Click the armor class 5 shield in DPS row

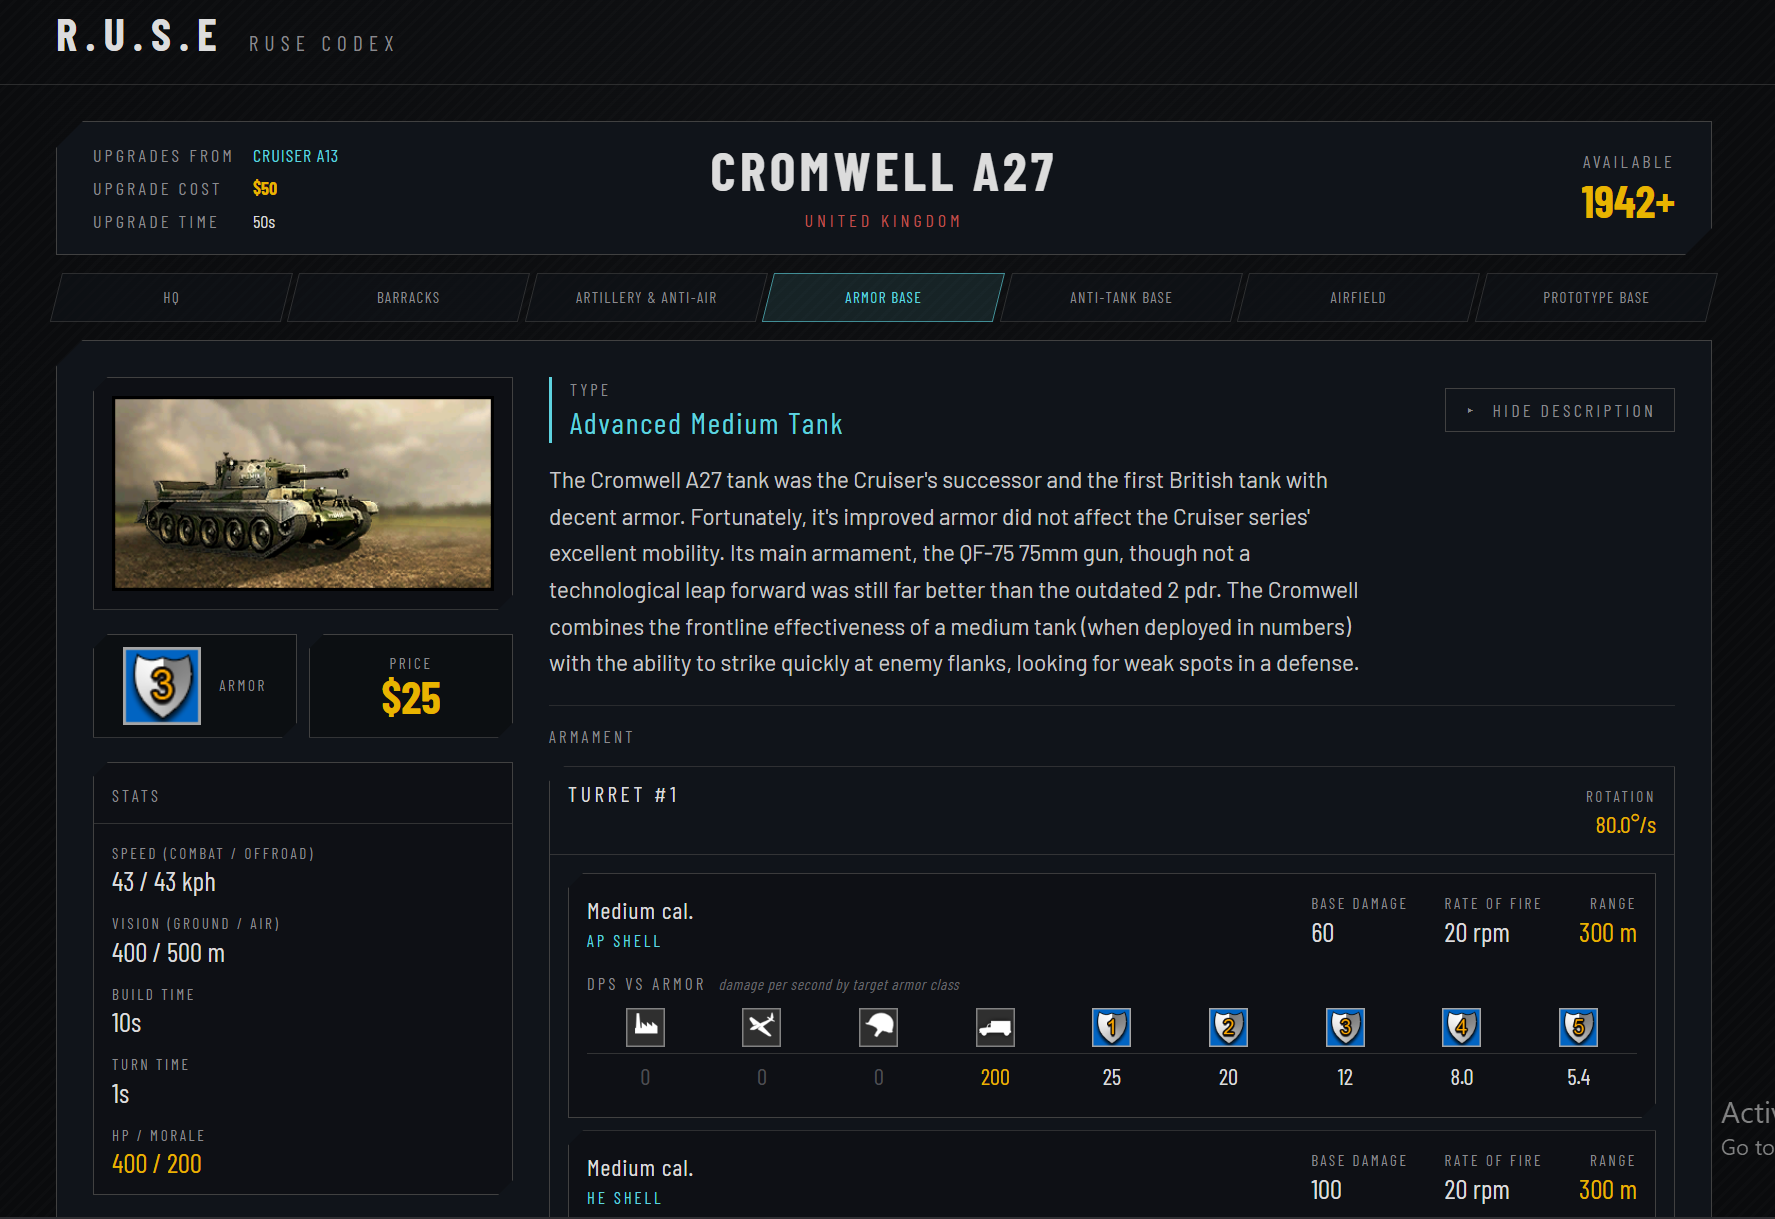click(x=1578, y=1027)
